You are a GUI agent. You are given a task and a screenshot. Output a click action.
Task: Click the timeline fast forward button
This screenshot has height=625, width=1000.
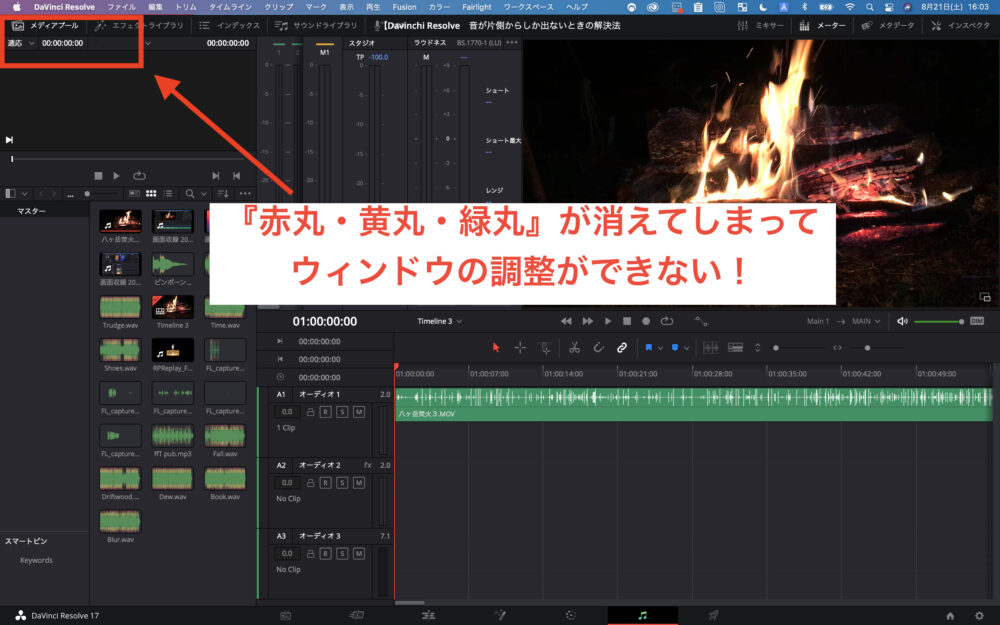[x=587, y=321]
